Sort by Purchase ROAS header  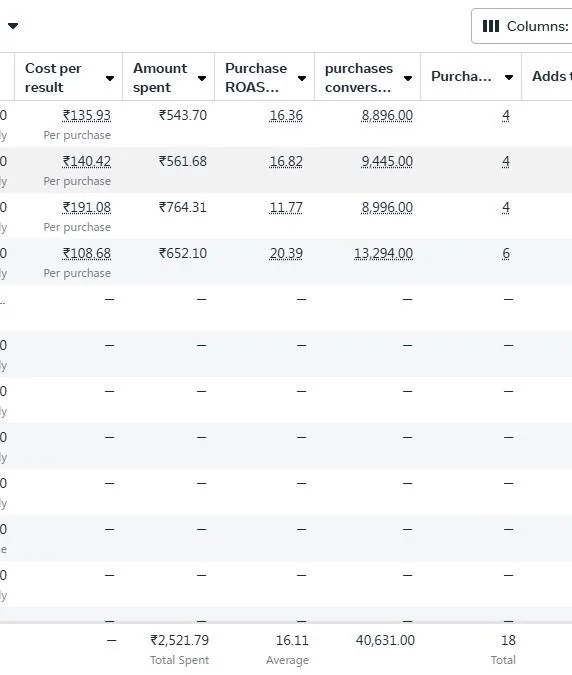[x=256, y=77]
